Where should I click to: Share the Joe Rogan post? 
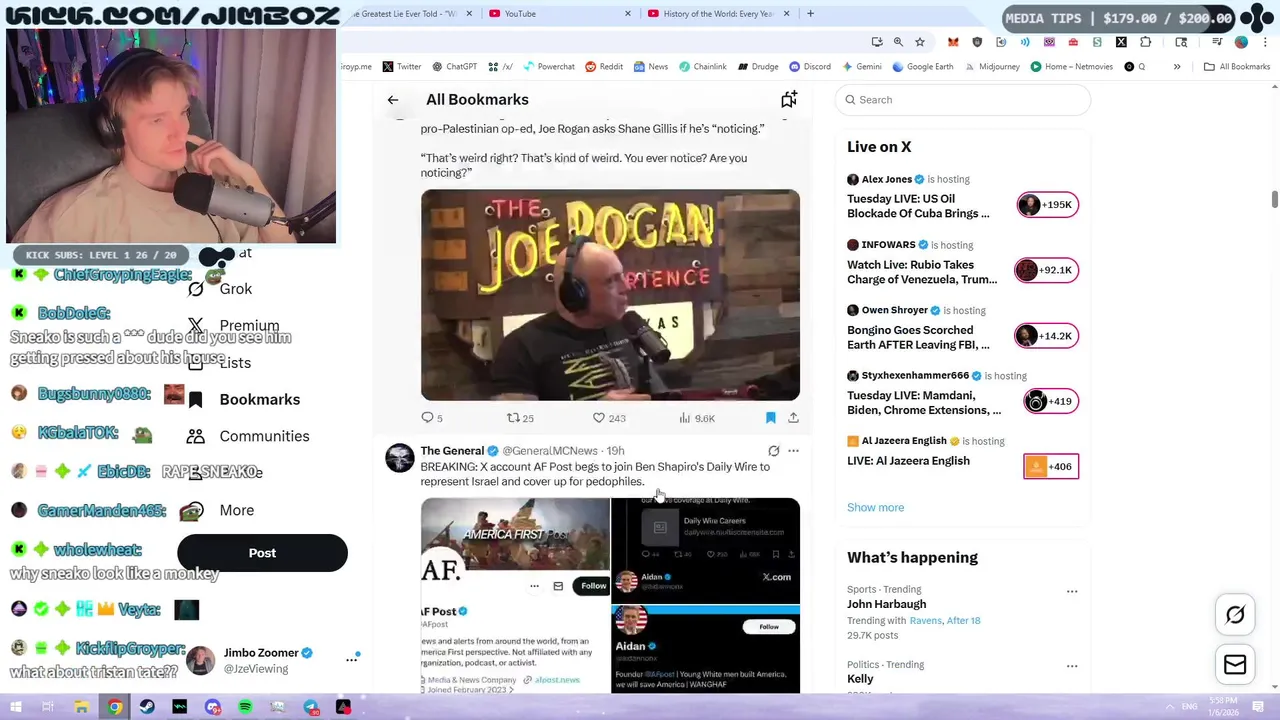click(793, 418)
